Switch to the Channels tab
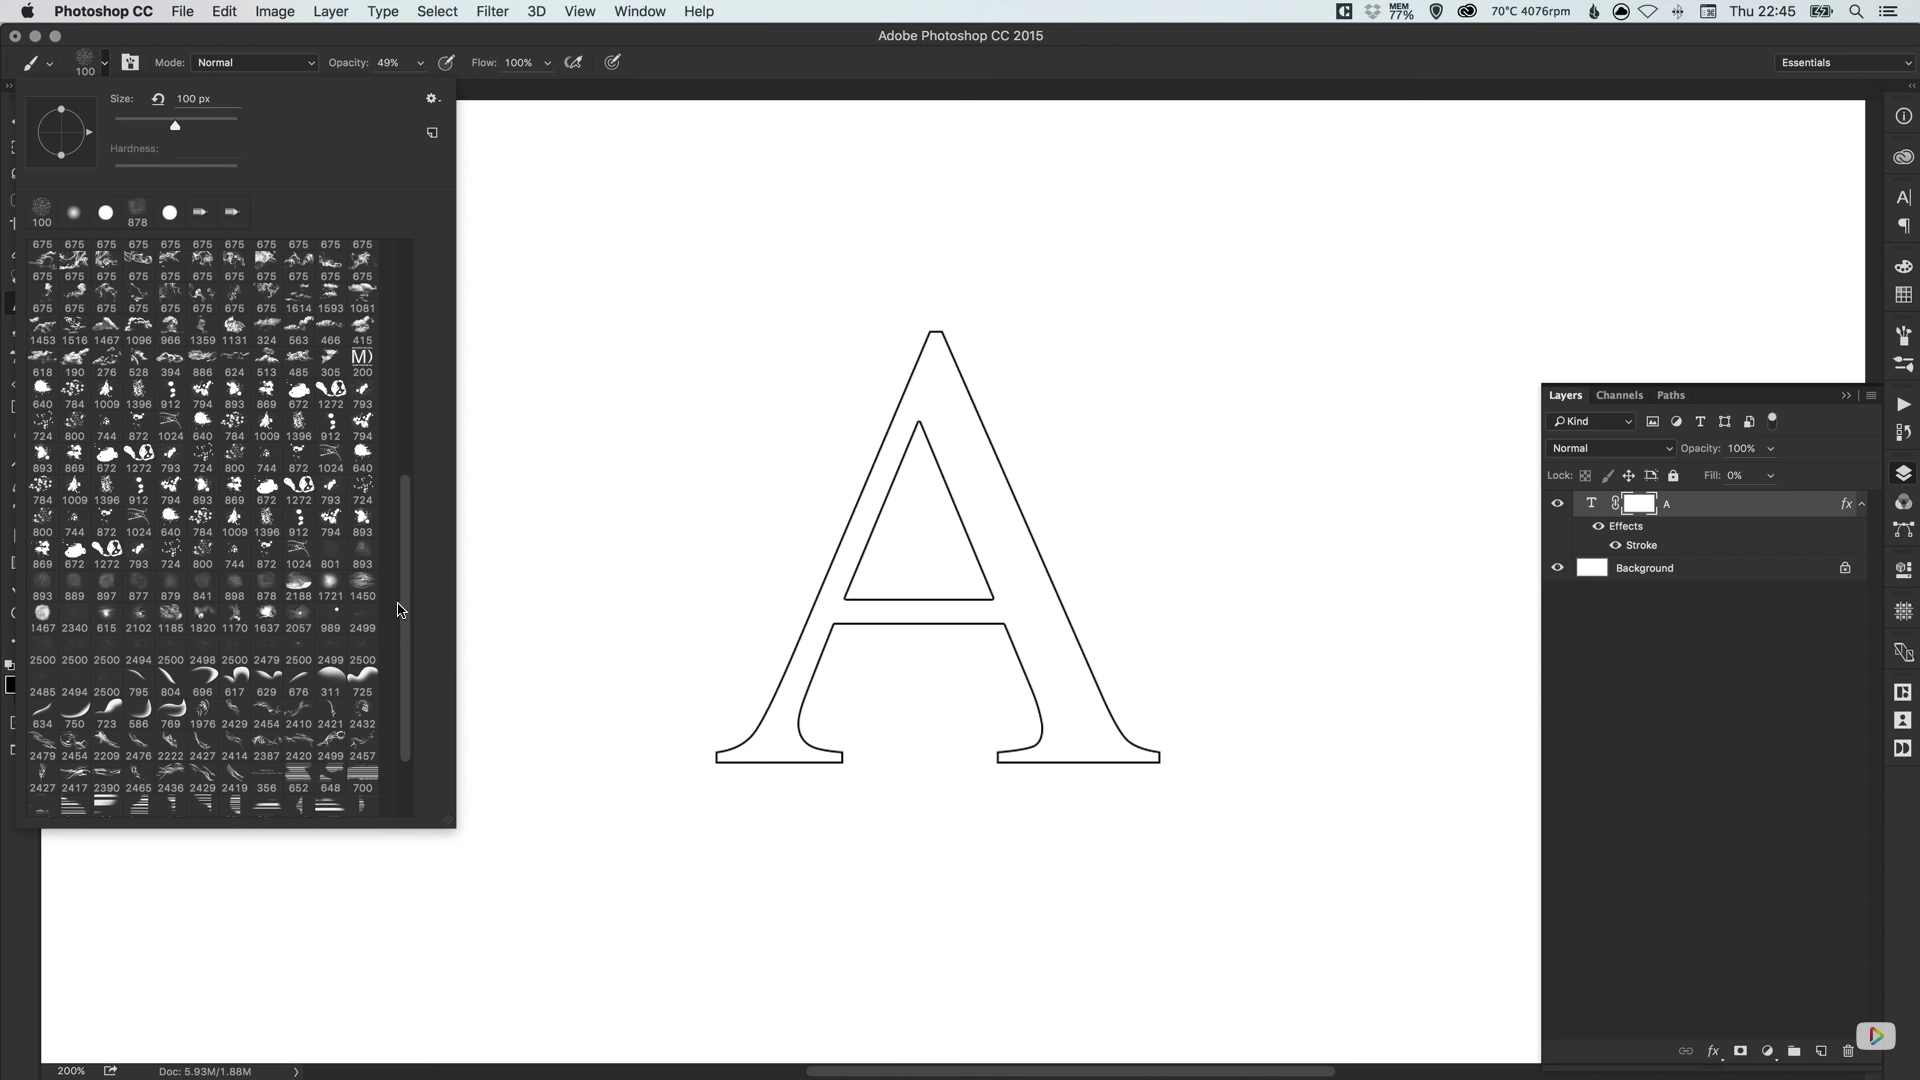The width and height of the screenshot is (1920, 1080). 1619,395
